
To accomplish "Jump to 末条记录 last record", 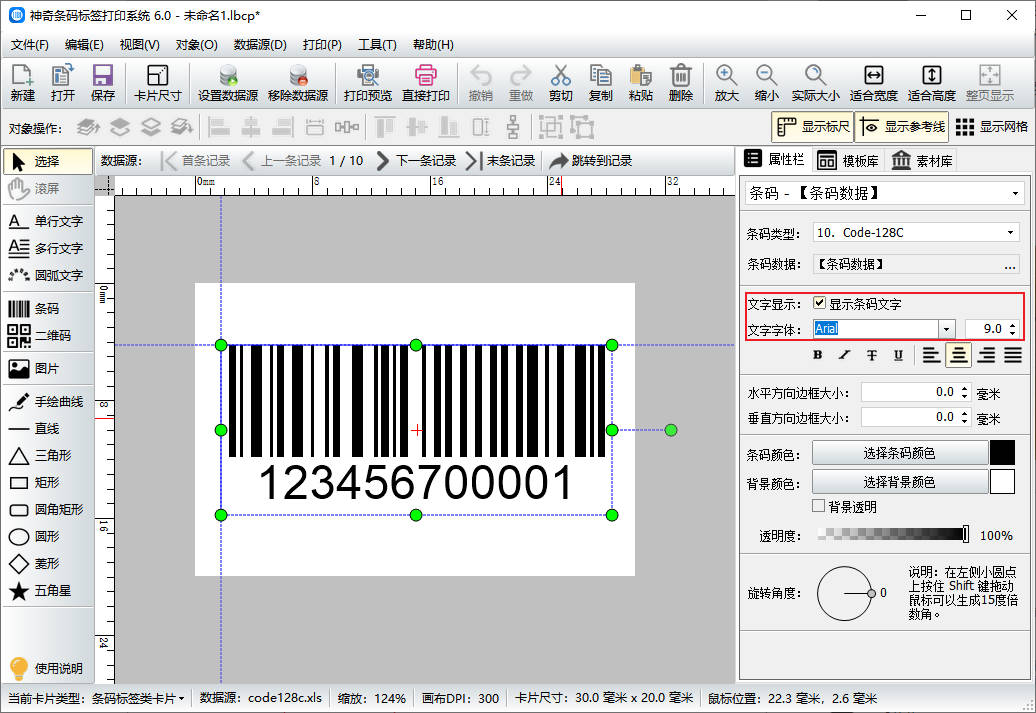I will (x=500, y=161).
